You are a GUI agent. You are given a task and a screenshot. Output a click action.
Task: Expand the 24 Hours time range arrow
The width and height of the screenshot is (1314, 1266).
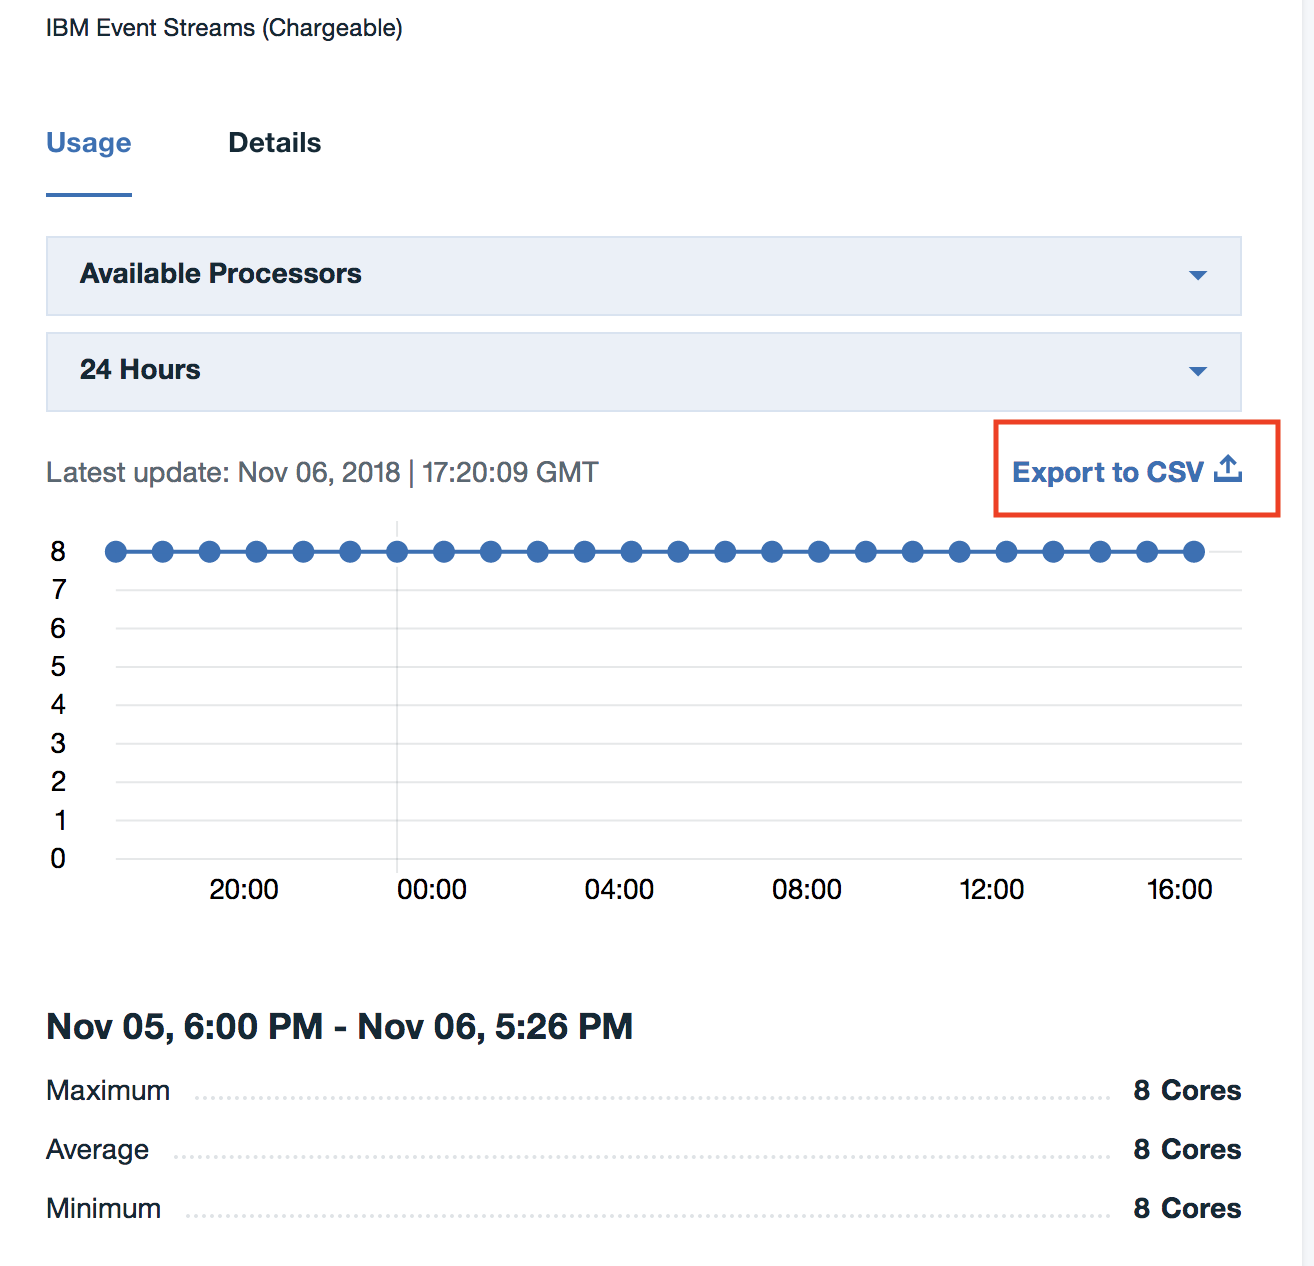(1197, 372)
